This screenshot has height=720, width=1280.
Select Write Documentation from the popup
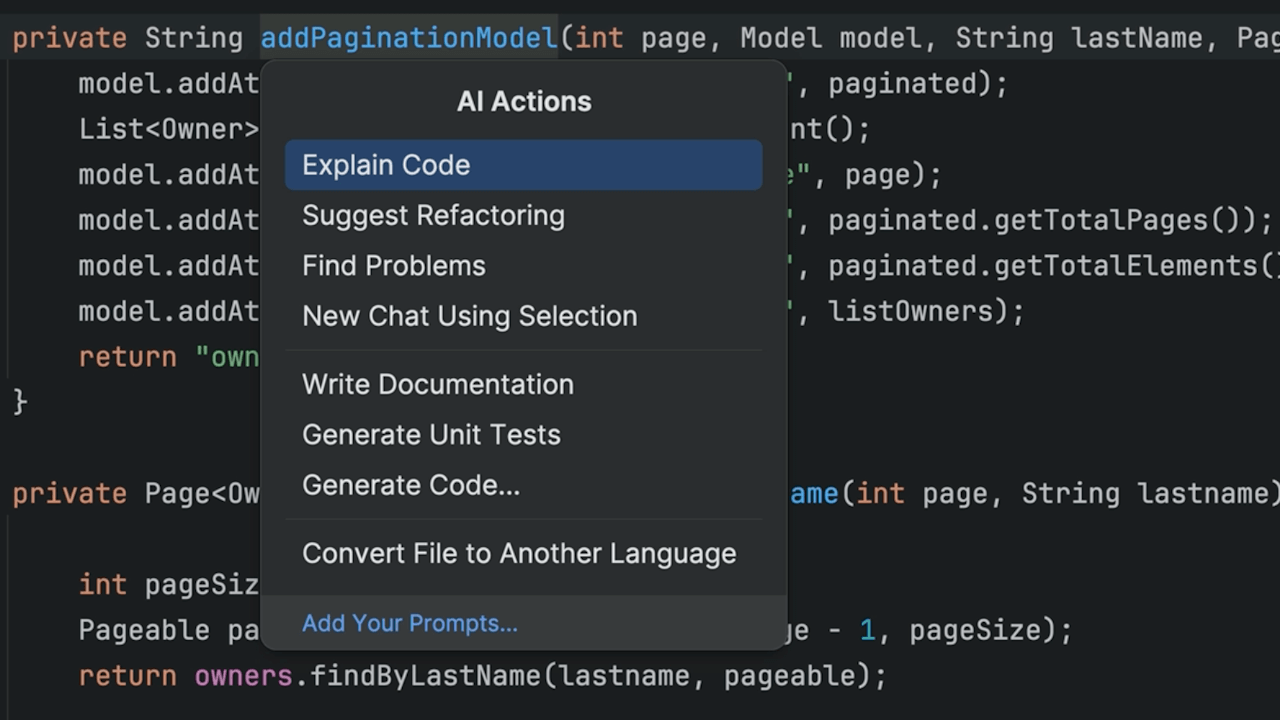click(437, 384)
